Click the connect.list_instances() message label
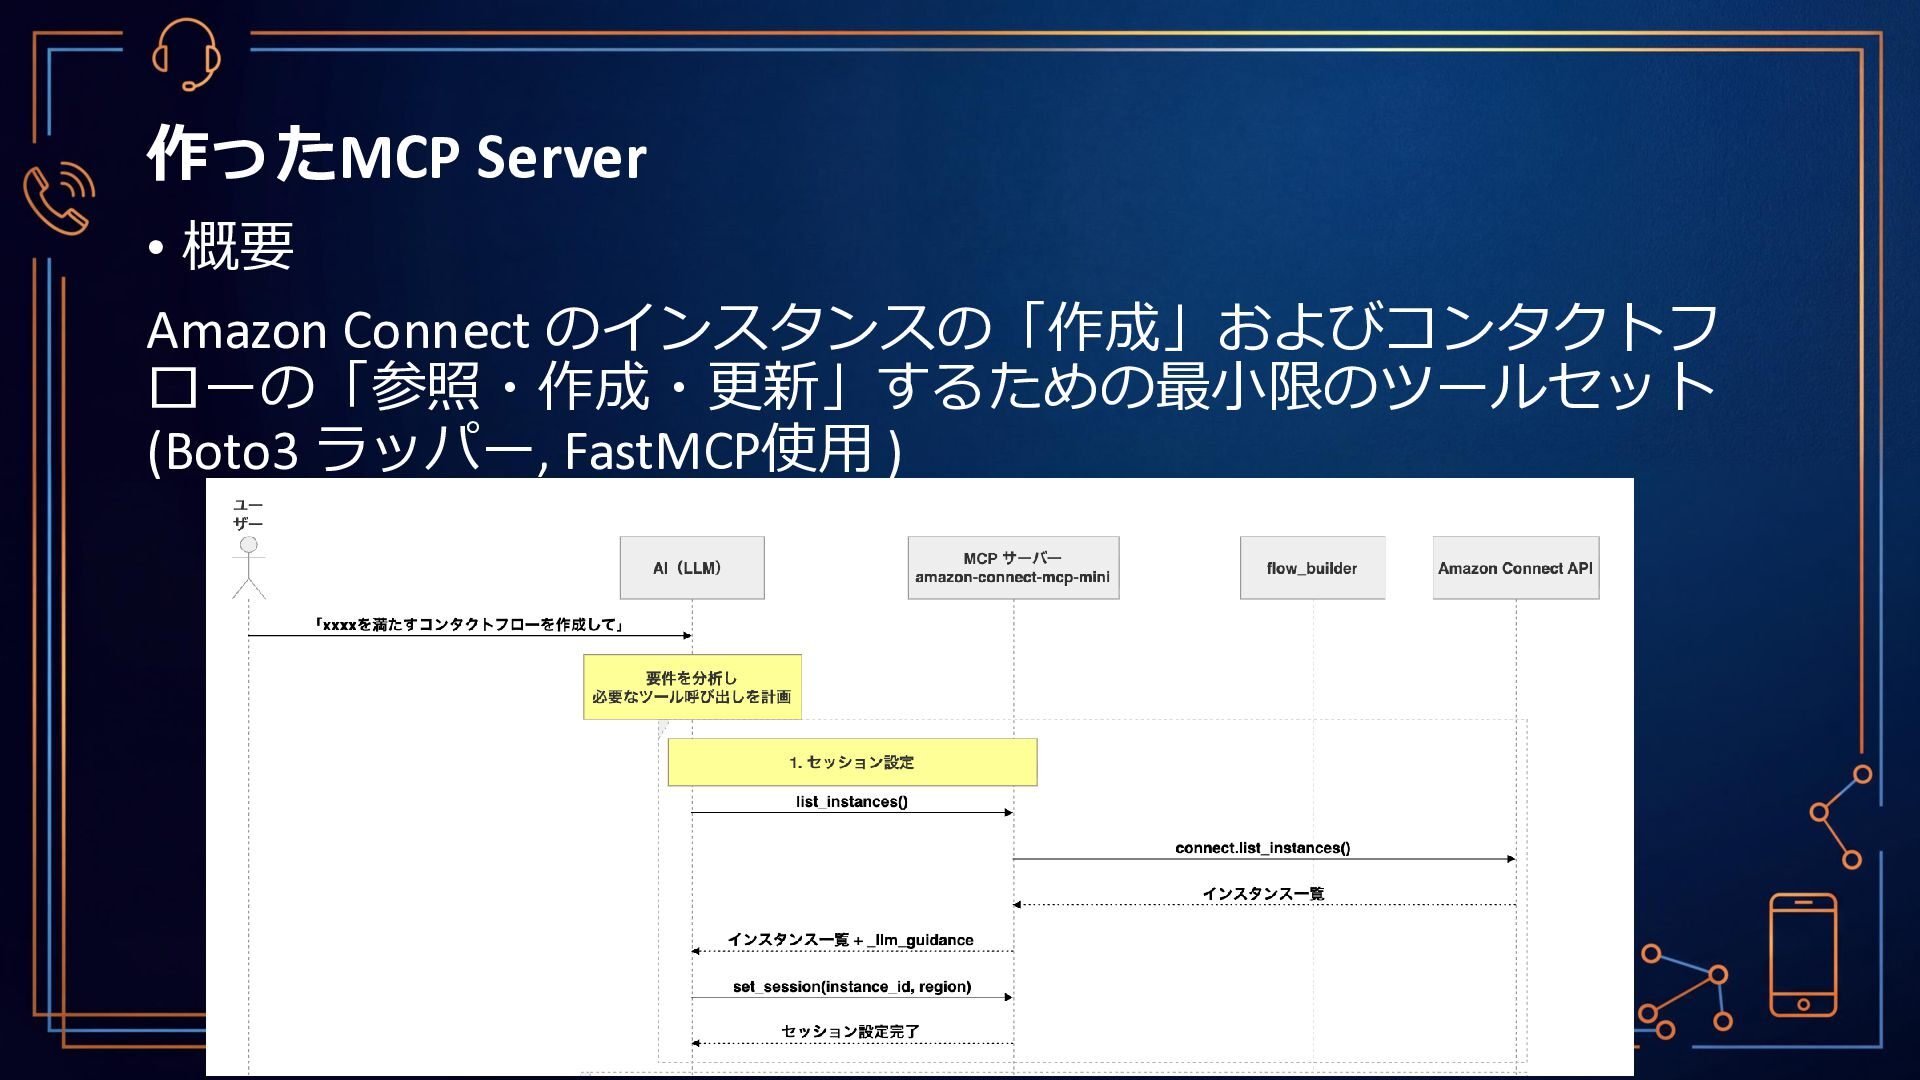Screen dimensions: 1920x1080 click(x=1262, y=848)
